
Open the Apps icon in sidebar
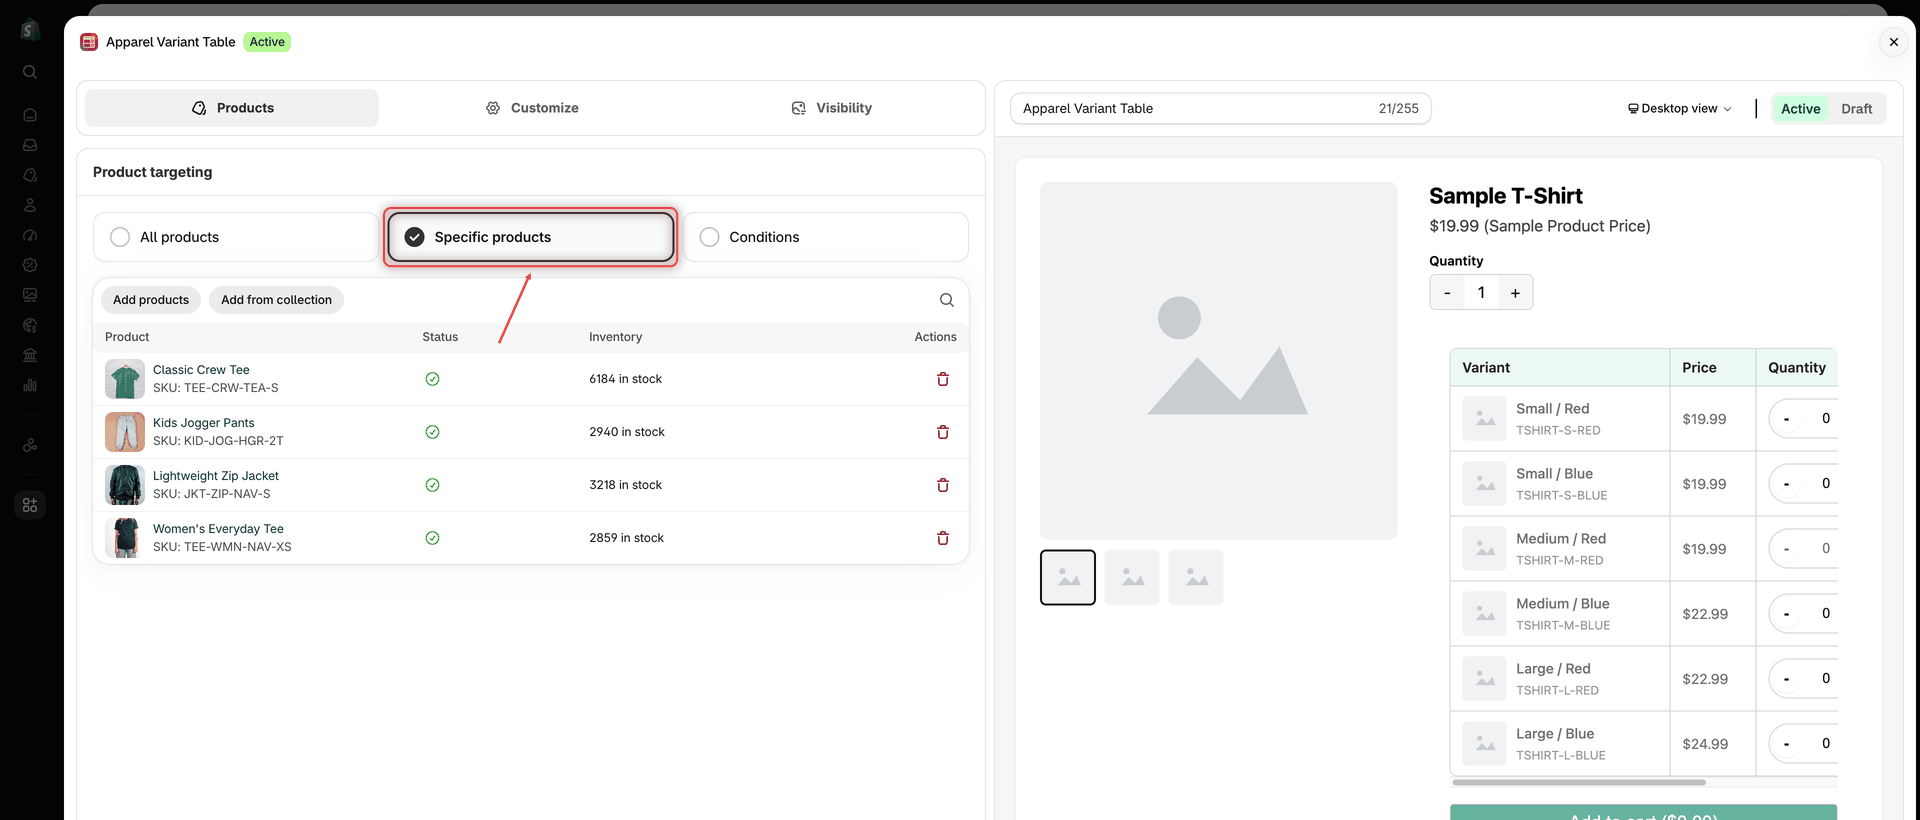tap(30, 505)
